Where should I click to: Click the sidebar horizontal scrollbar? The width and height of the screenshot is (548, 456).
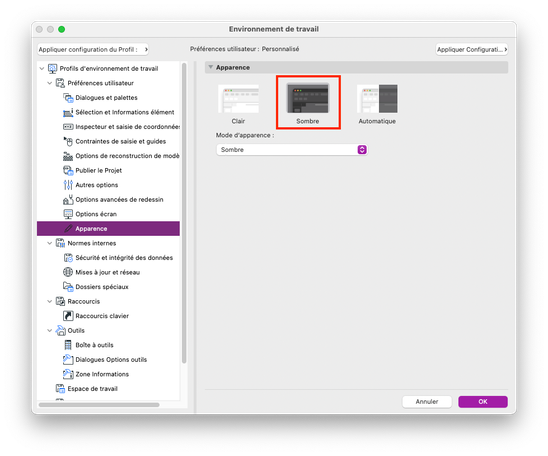99,405
